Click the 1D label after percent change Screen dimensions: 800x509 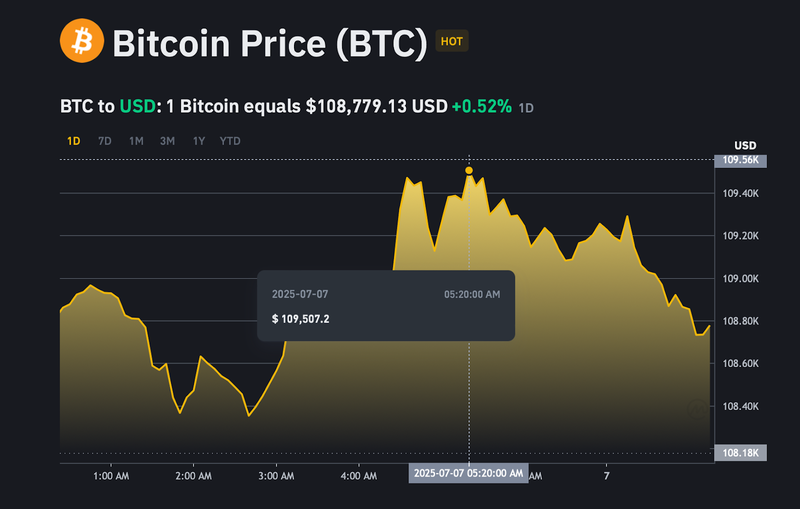pos(526,107)
